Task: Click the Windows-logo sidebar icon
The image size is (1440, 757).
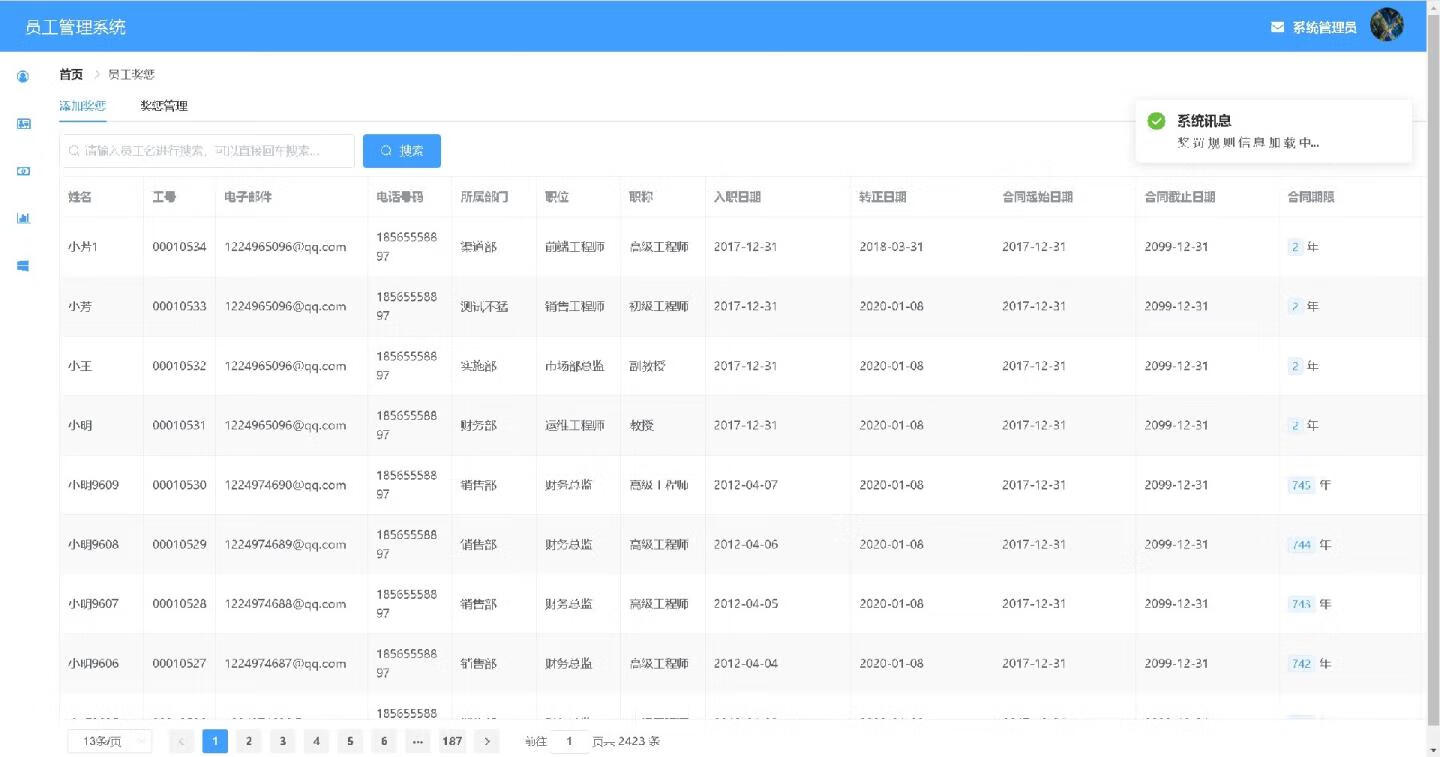Action: (x=23, y=266)
